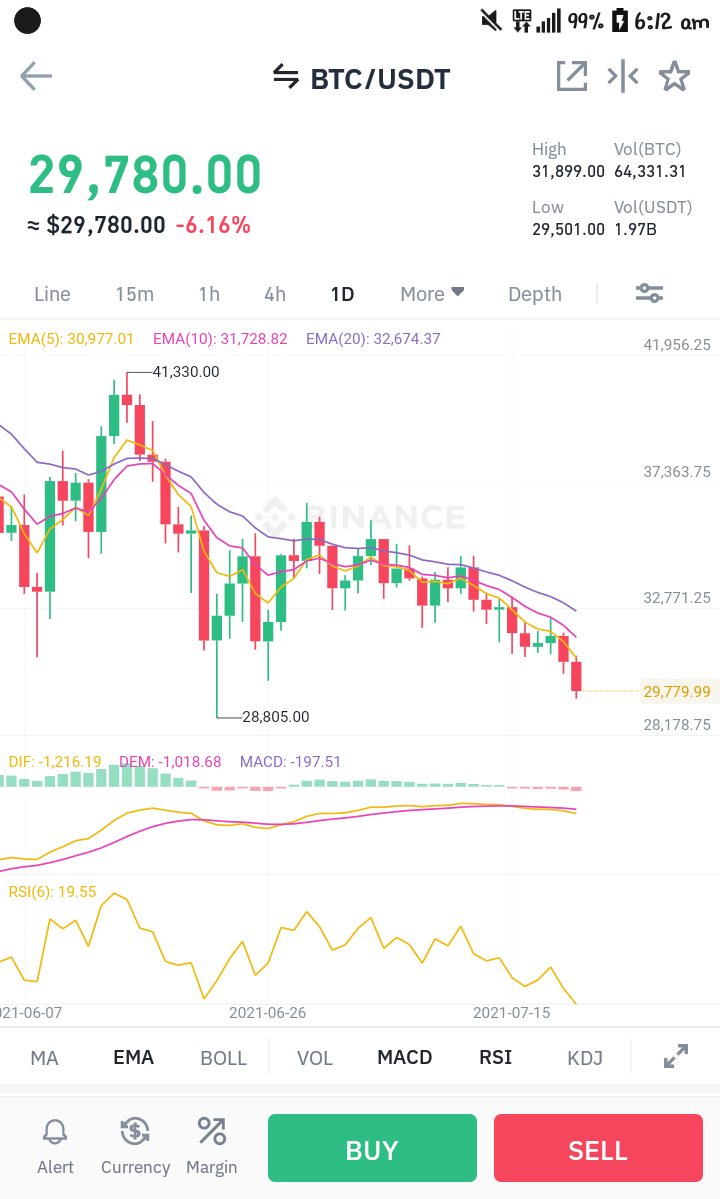Open the share chart icon
Image resolution: width=720 pixels, height=1199 pixels.
tap(571, 76)
